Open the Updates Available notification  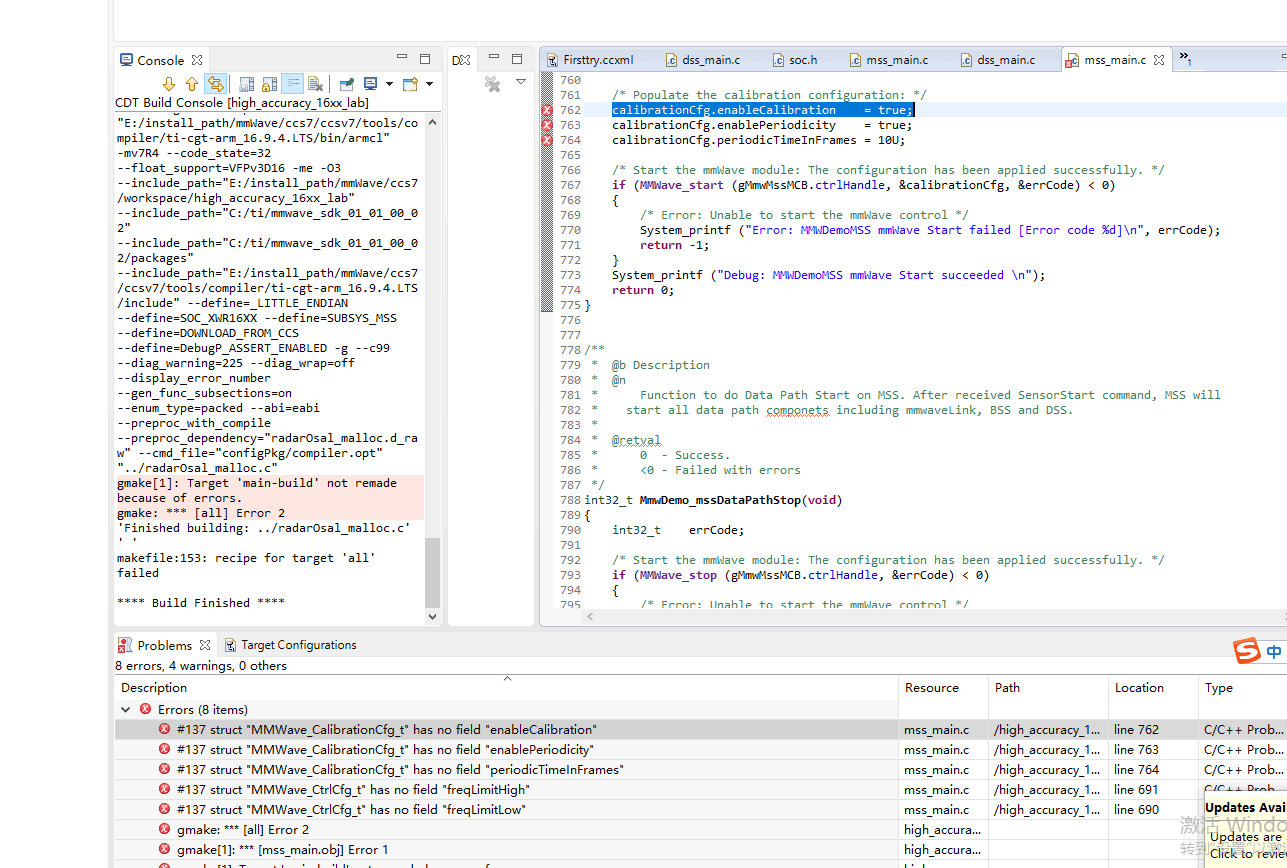[x=1246, y=829]
